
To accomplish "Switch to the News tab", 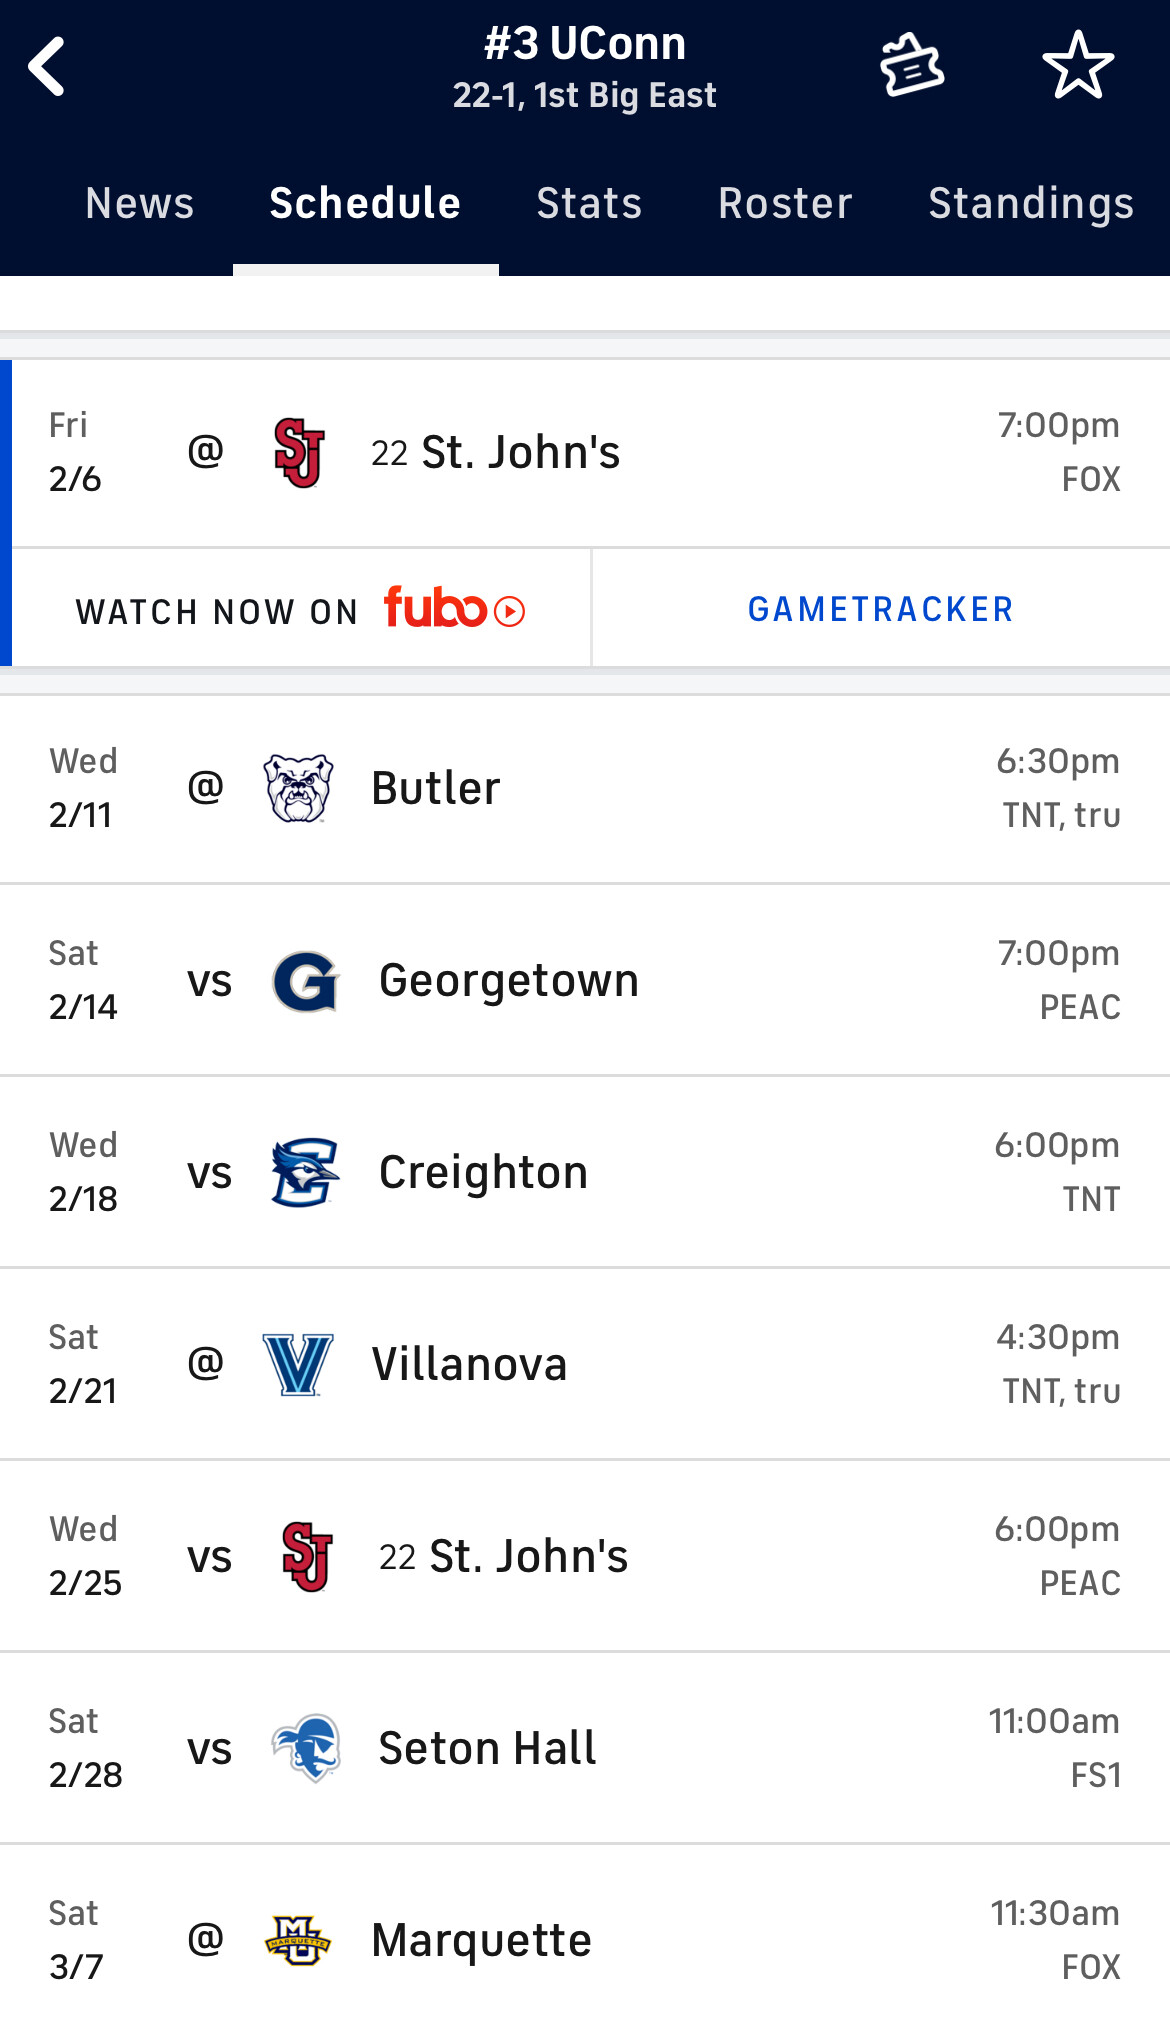I will (140, 203).
